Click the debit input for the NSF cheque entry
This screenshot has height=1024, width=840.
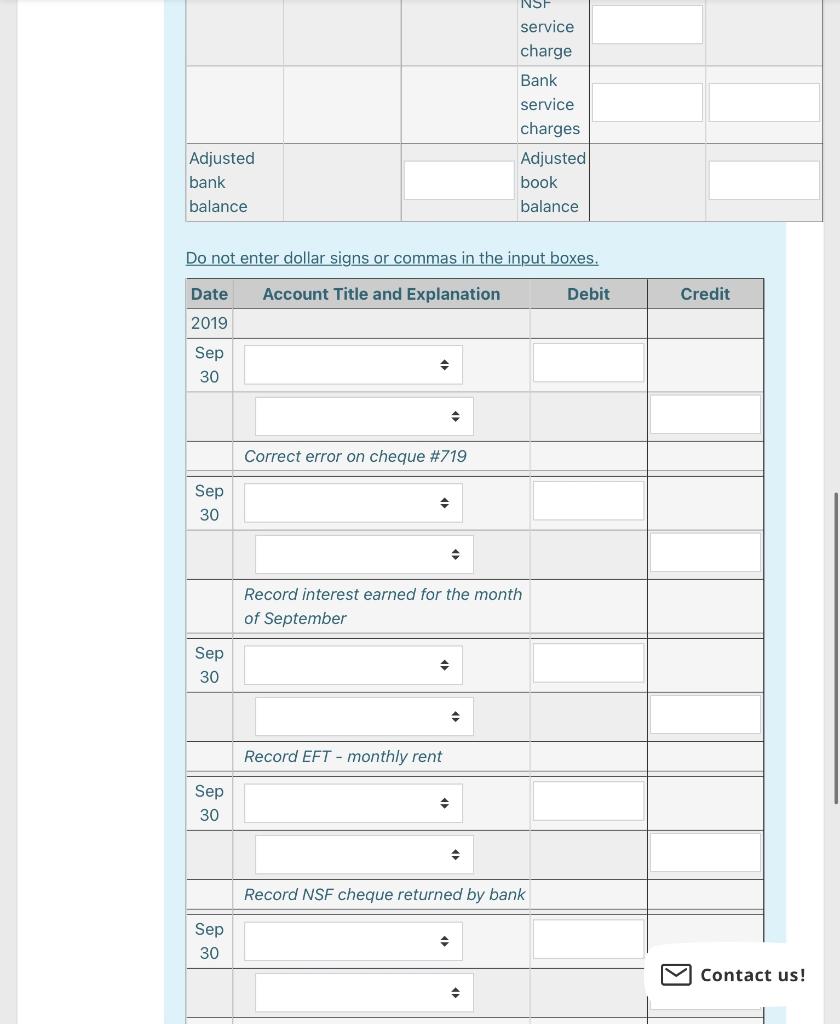pyautogui.click(x=588, y=800)
